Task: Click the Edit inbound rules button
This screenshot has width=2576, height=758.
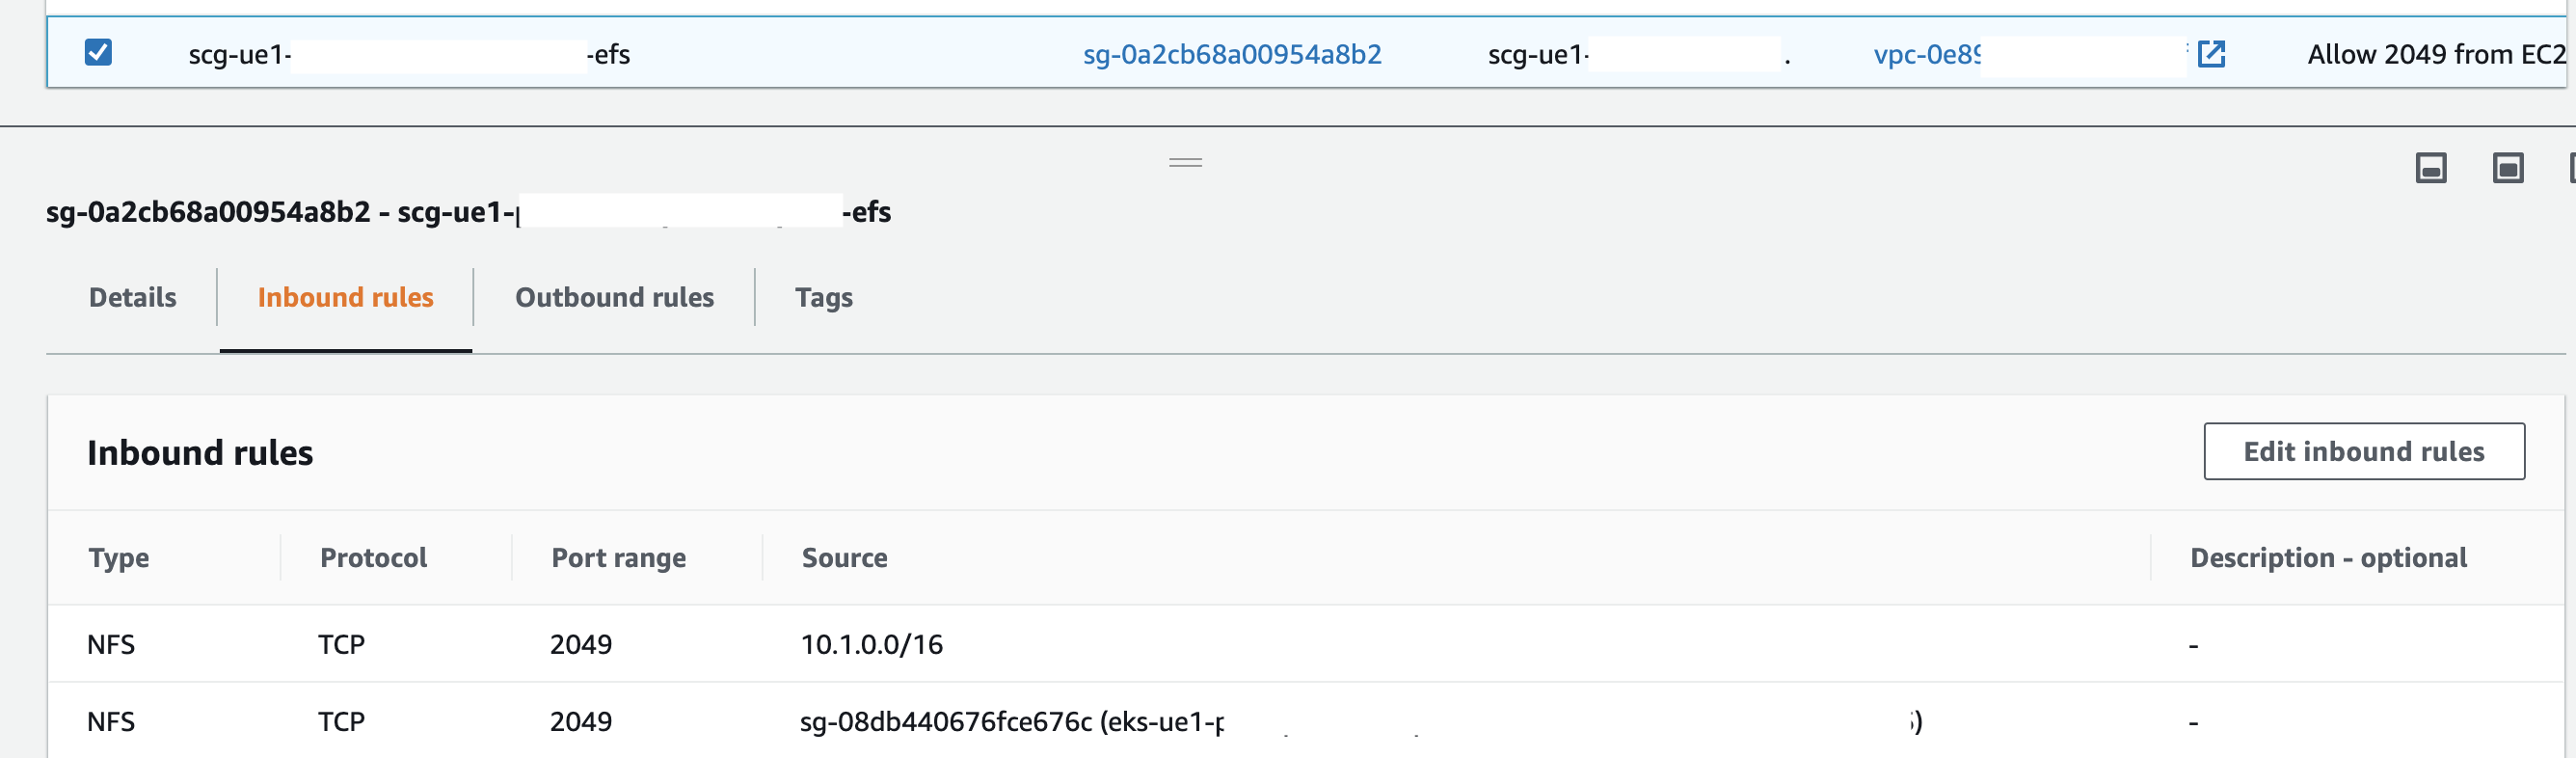Action: click(x=2363, y=451)
